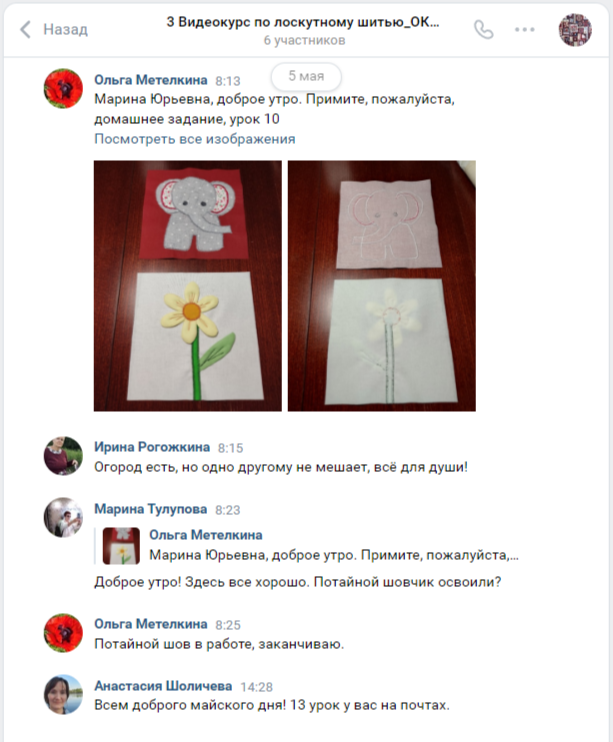Open Ольга Метелкина's poppy avatar at 8:13 message
Viewport: 613px width, 742px height.
coord(63,88)
